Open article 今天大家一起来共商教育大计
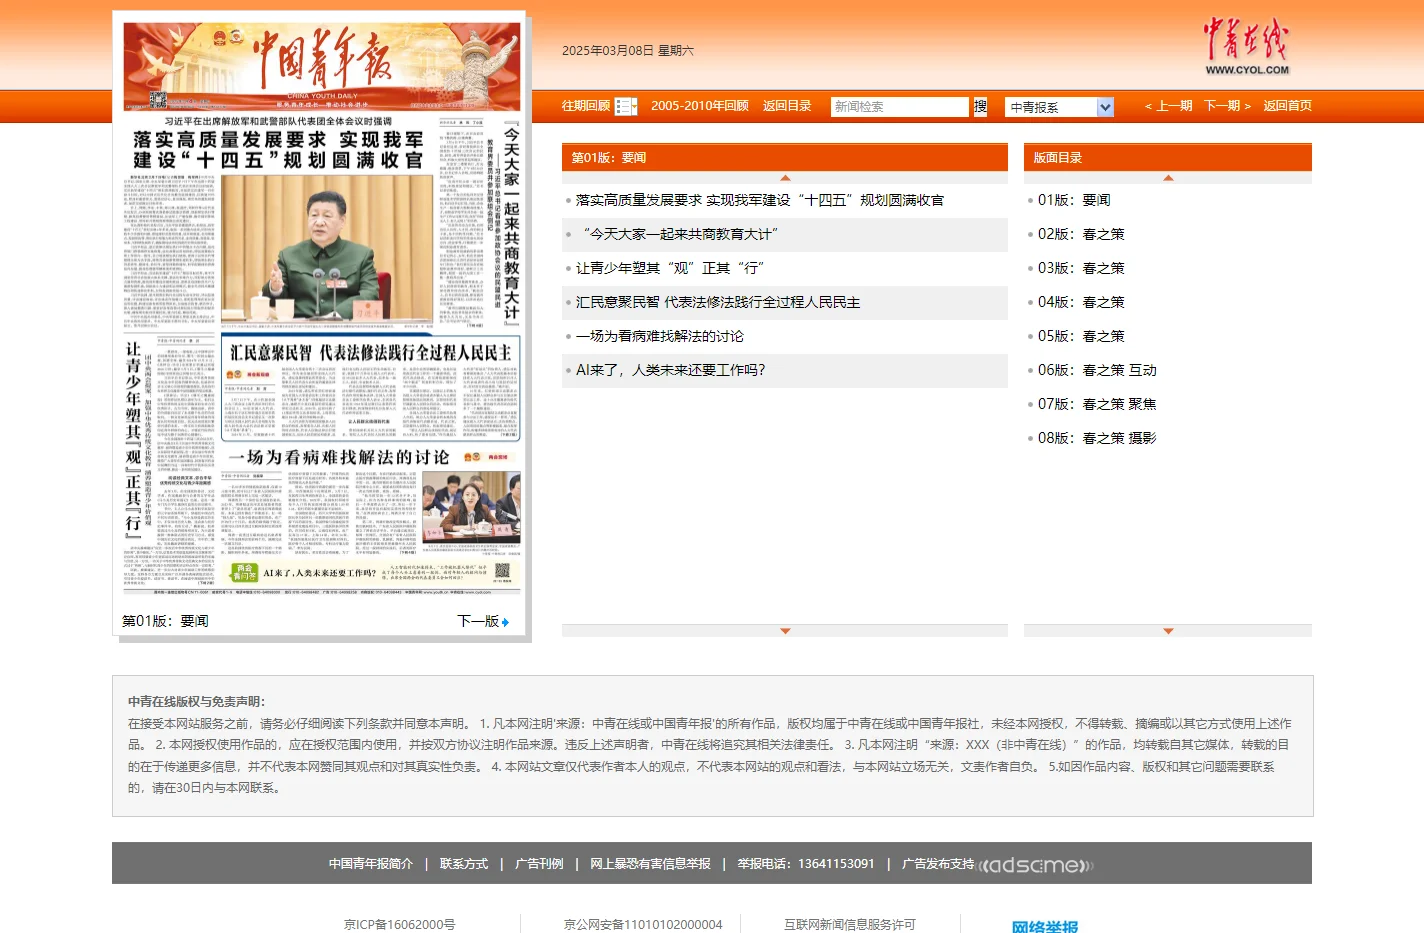The width and height of the screenshot is (1424, 933). (680, 234)
